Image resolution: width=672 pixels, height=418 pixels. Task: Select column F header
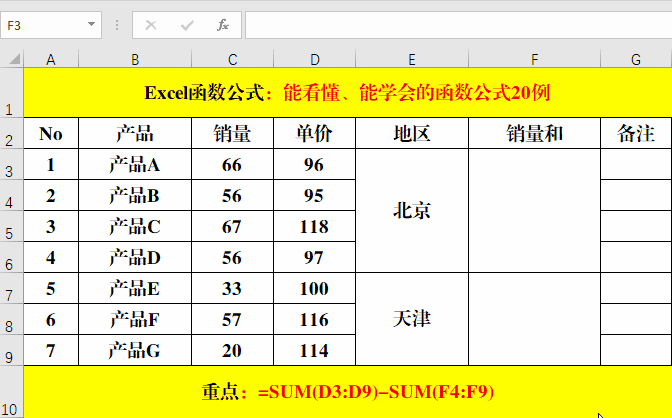coord(534,59)
